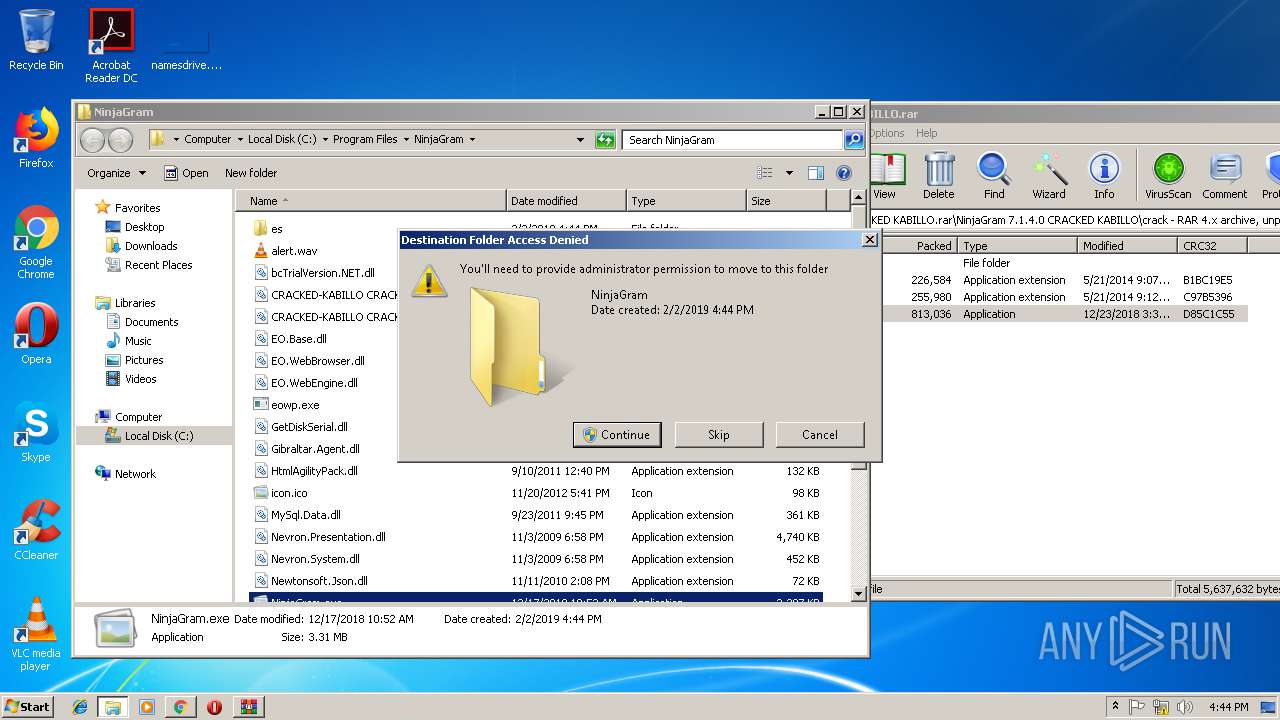Click the Comment icon in WinRAR toolbar
The image size is (1280, 720).
1225,176
